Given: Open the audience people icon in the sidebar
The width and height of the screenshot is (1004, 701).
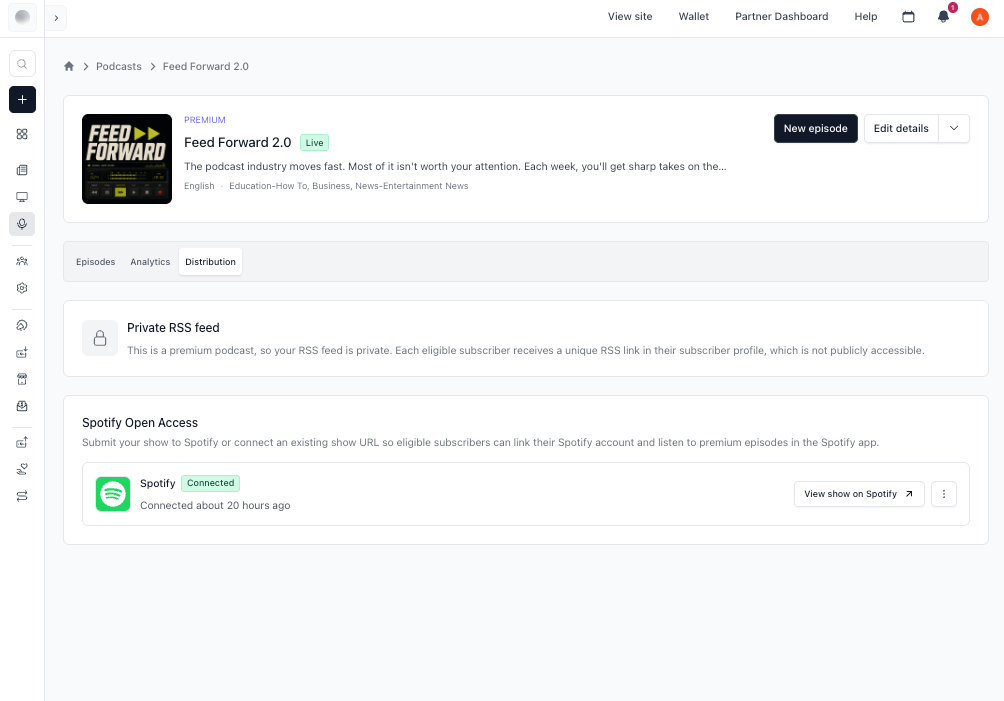Looking at the screenshot, I should (22, 261).
